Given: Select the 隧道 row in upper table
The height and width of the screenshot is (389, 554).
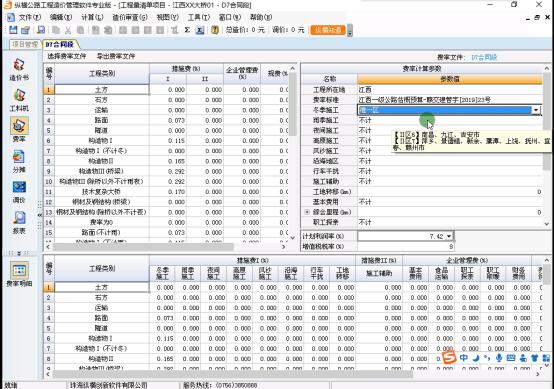Looking at the screenshot, I should coord(102,131).
